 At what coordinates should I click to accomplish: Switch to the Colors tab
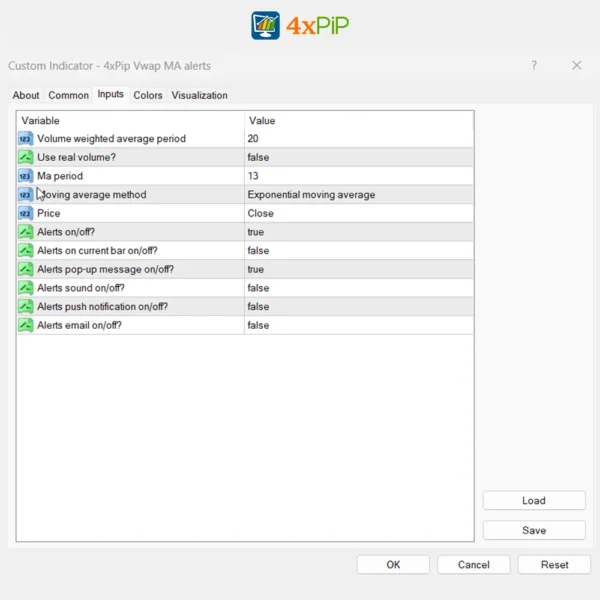[x=148, y=96]
